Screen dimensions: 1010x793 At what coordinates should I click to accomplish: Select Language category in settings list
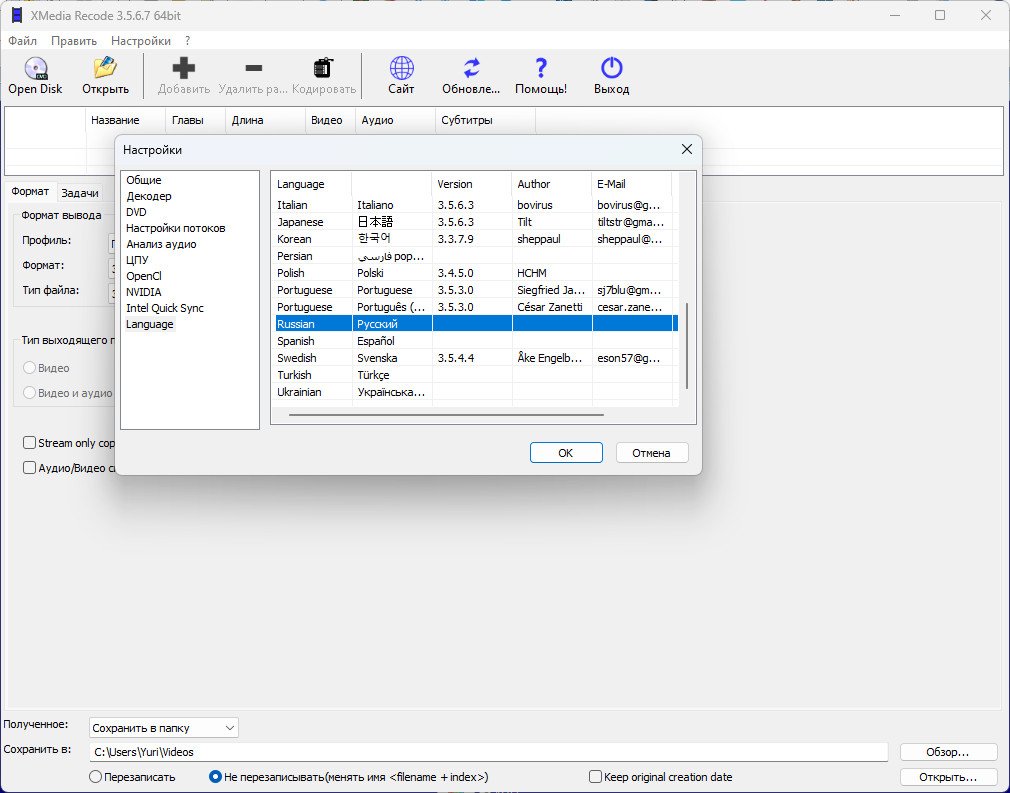pyautogui.click(x=149, y=324)
